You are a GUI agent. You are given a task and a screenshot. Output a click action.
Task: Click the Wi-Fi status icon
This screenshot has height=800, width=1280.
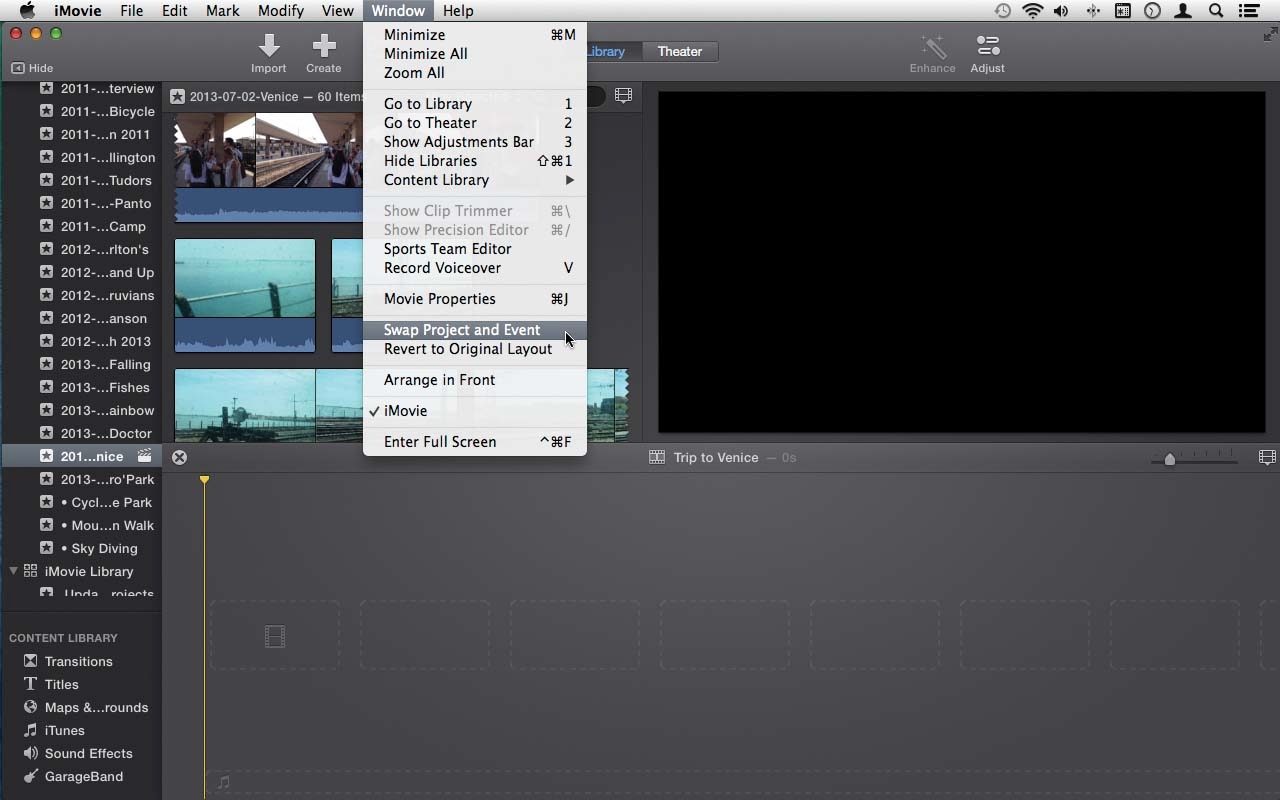1033,11
